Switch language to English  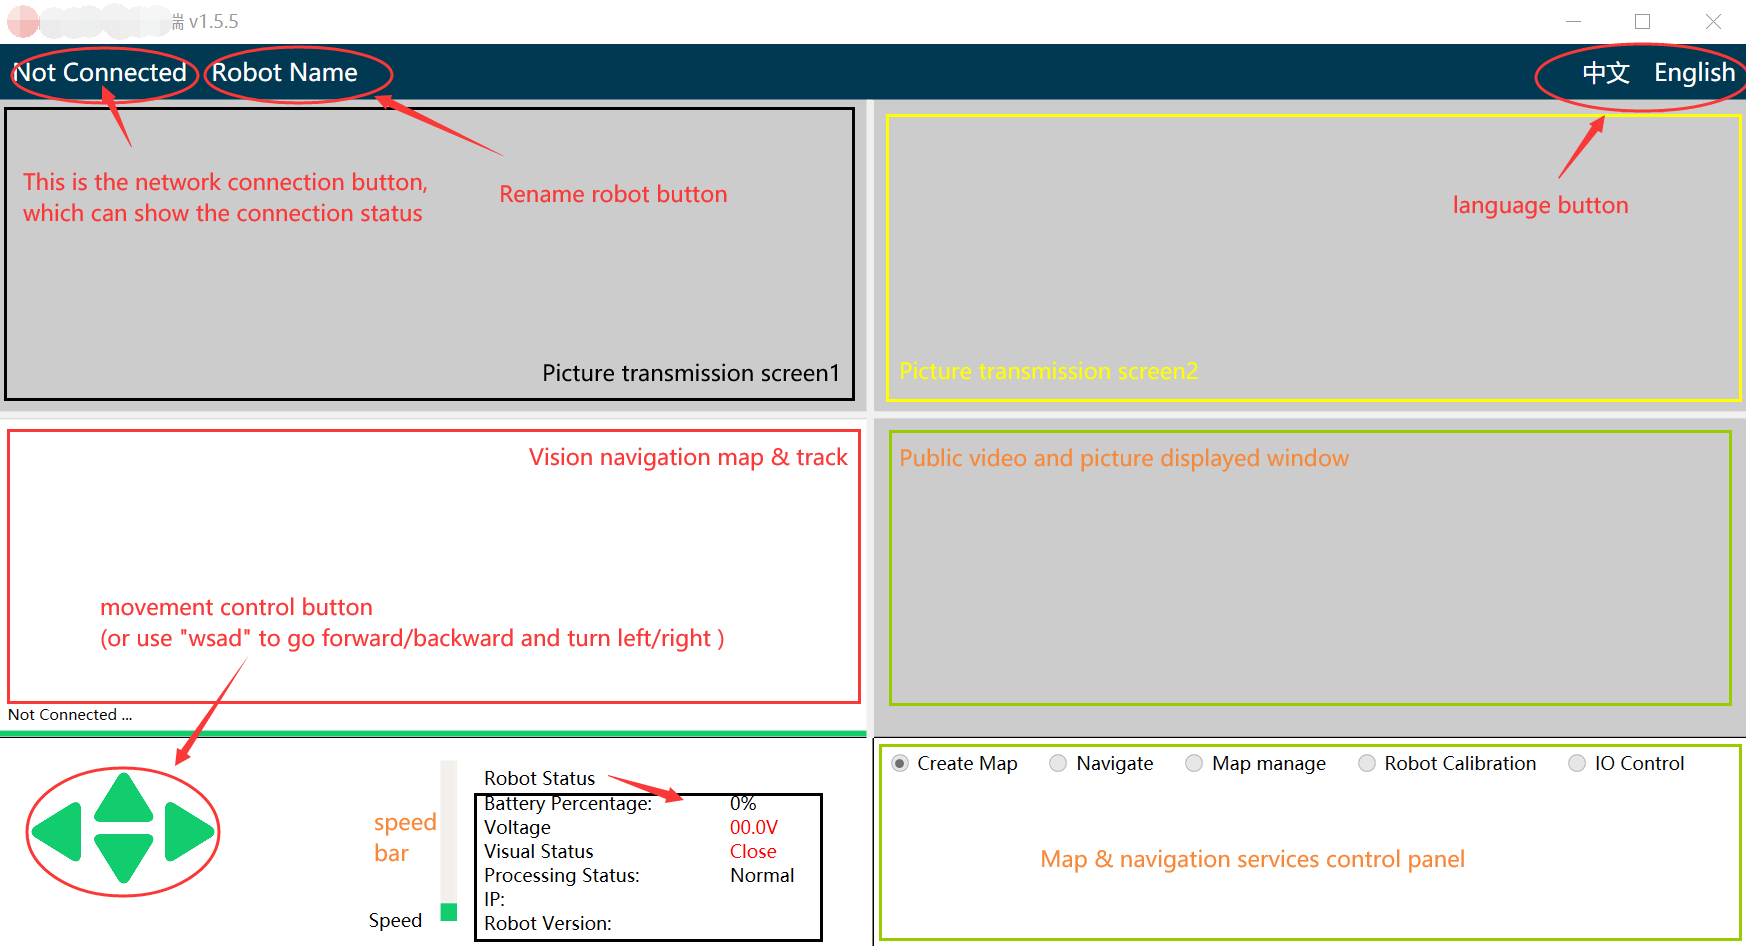(x=1694, y=73)
